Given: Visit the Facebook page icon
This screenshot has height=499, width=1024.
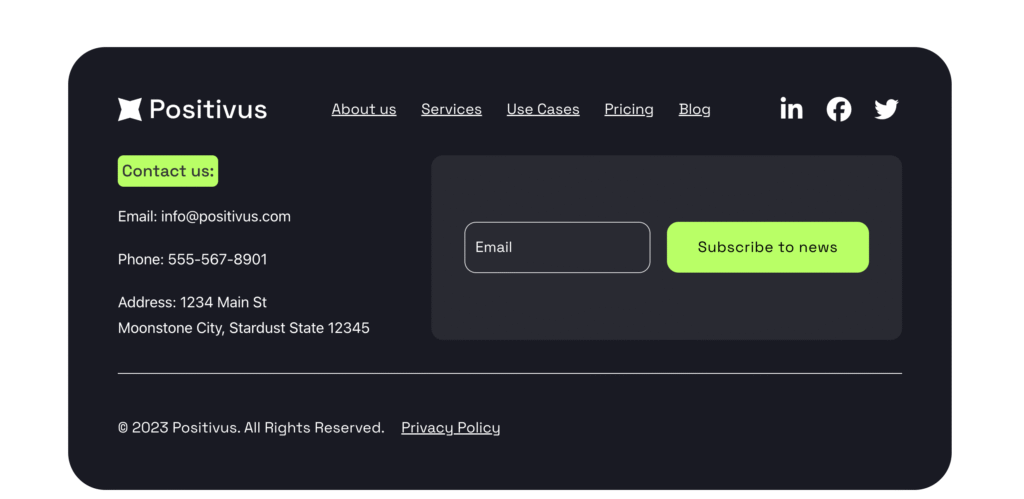Looking at the screenshot, I should (x=839, y=109).
